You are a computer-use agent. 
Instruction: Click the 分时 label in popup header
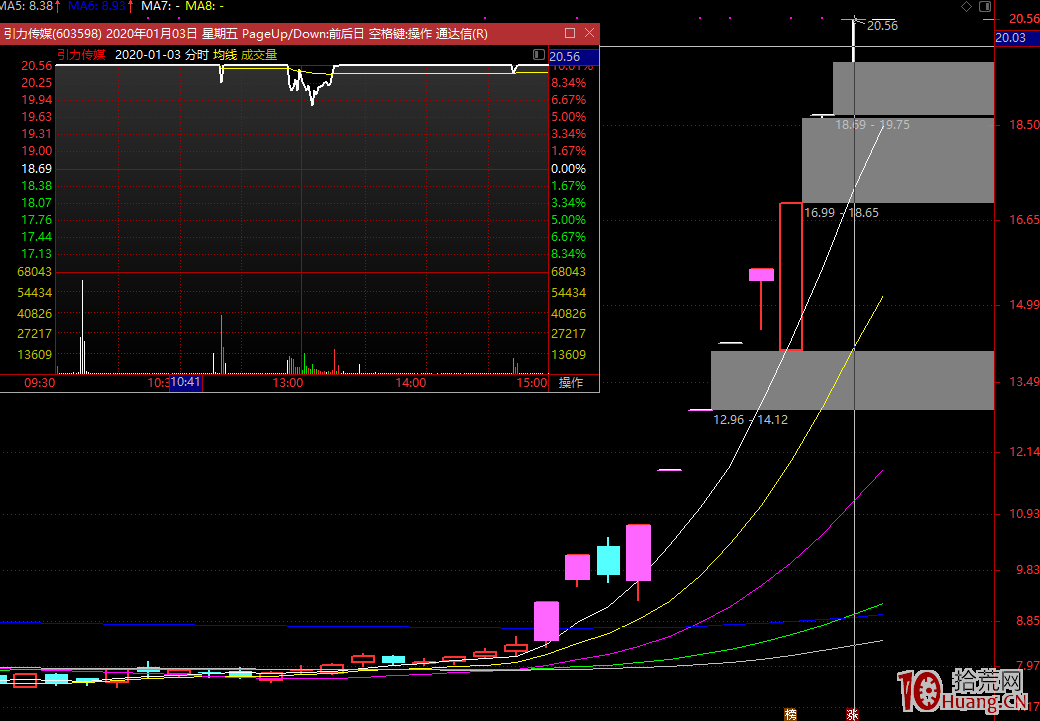click(x=197, y=55)
